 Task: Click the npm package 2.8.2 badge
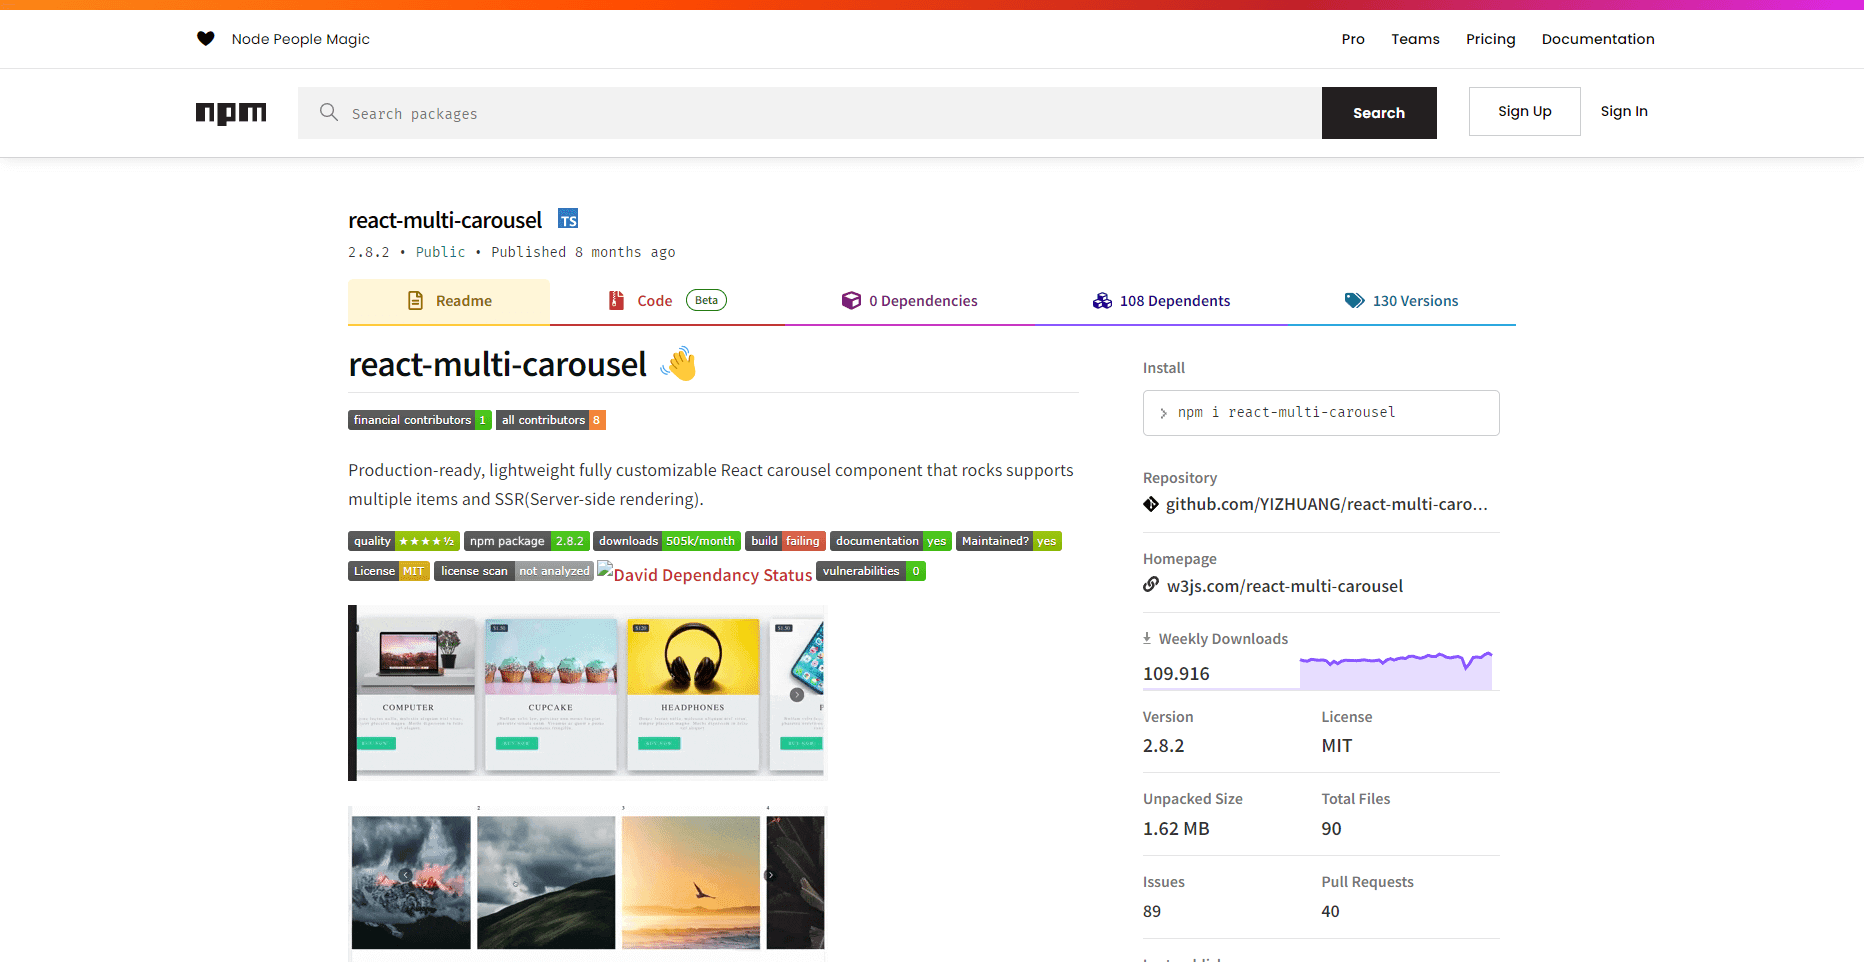coord(527,541)
